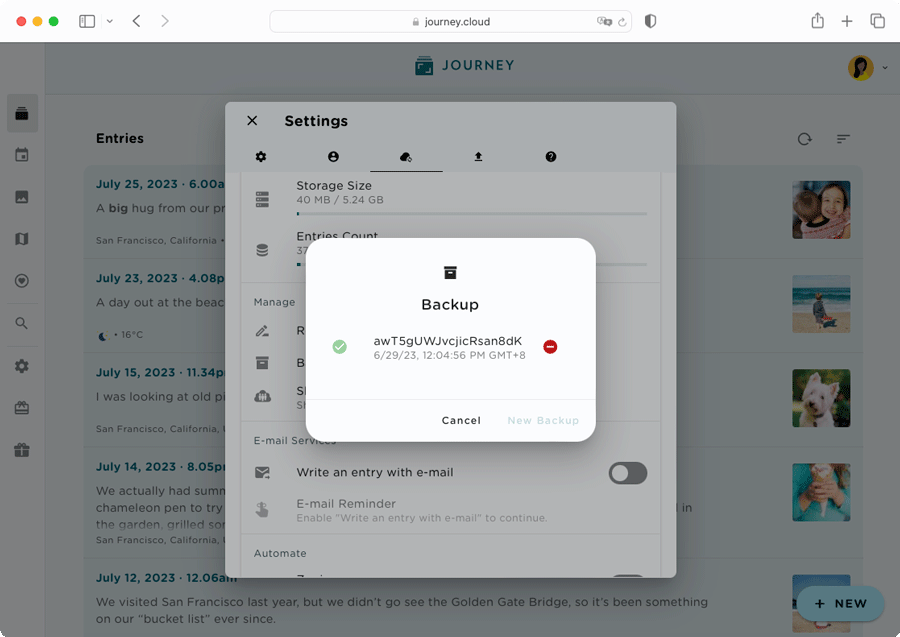The image size is (900, 637).
Task: Open the gift icon in the sidebar
Action: coord(22,450)
